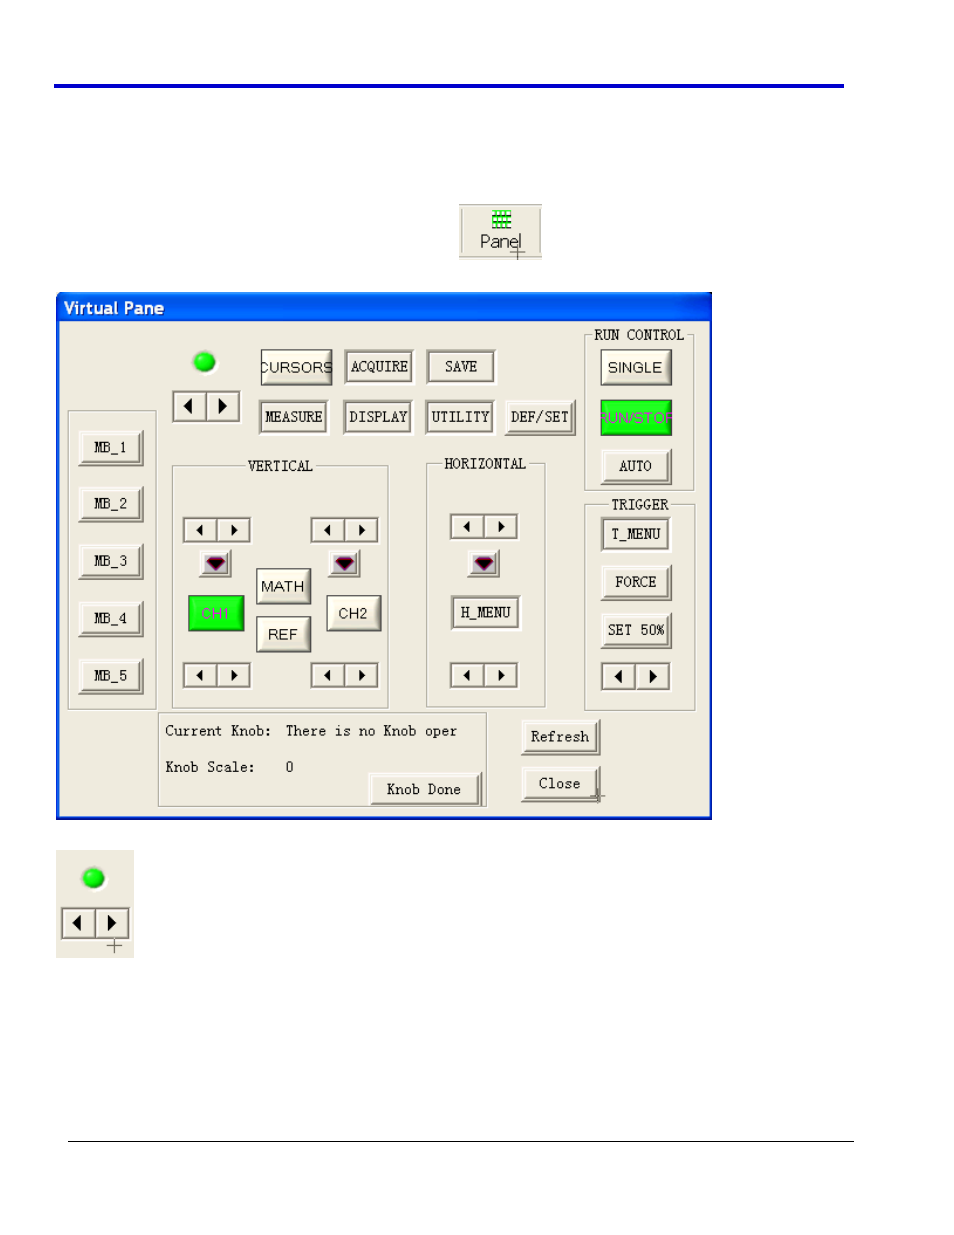
Task: Close the Virtual Panel window
Action: click(560, 784)
